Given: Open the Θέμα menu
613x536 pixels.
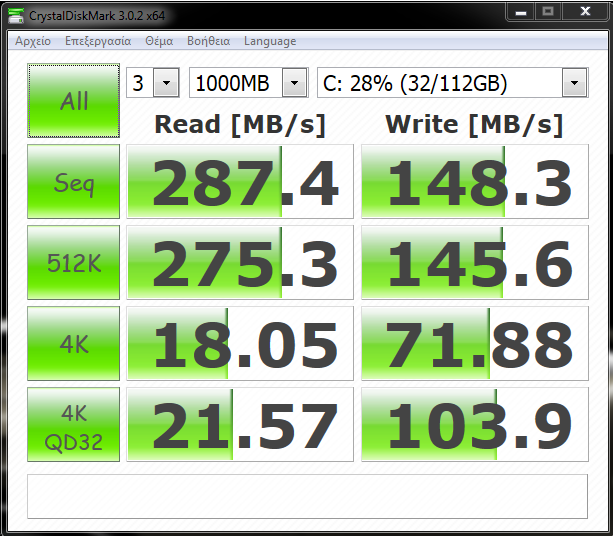Looking at the screenshot, I should tap(159, 41).
